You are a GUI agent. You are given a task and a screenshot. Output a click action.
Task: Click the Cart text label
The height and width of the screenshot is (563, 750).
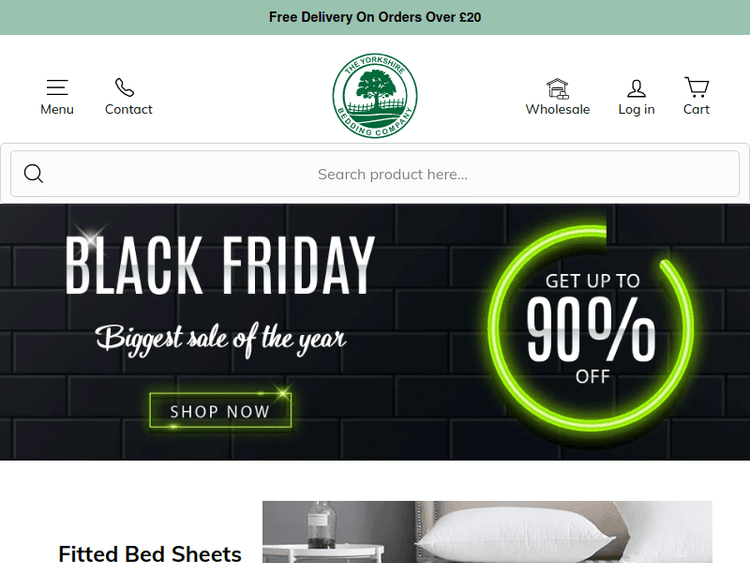coord(696,110)
